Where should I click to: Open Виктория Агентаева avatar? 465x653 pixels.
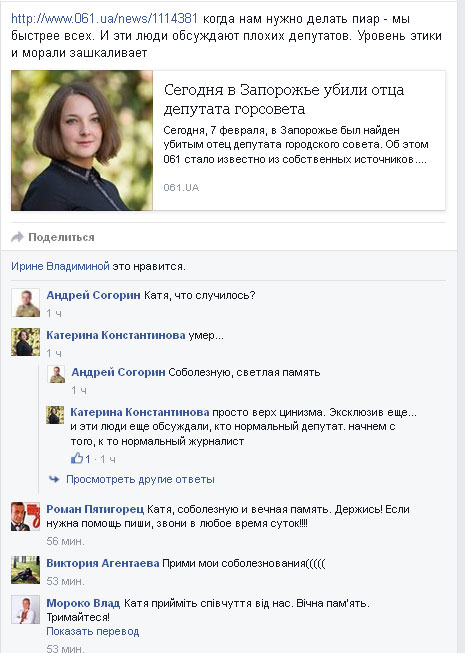(x=25, y=570)
